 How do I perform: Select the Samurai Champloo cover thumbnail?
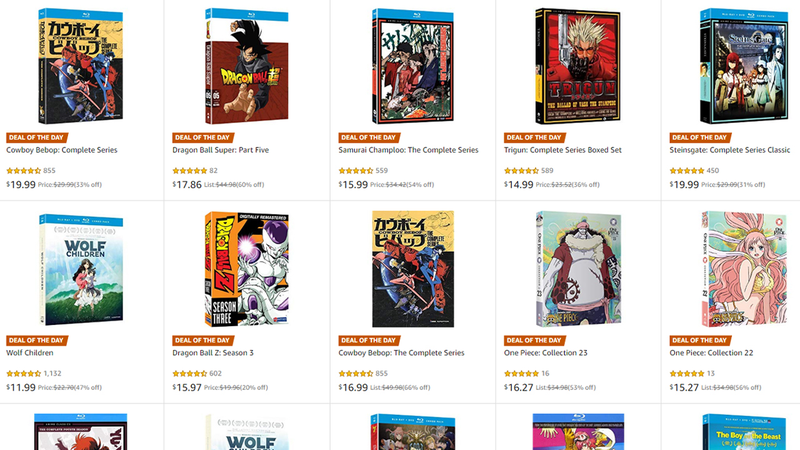click(x=413, y=66)
